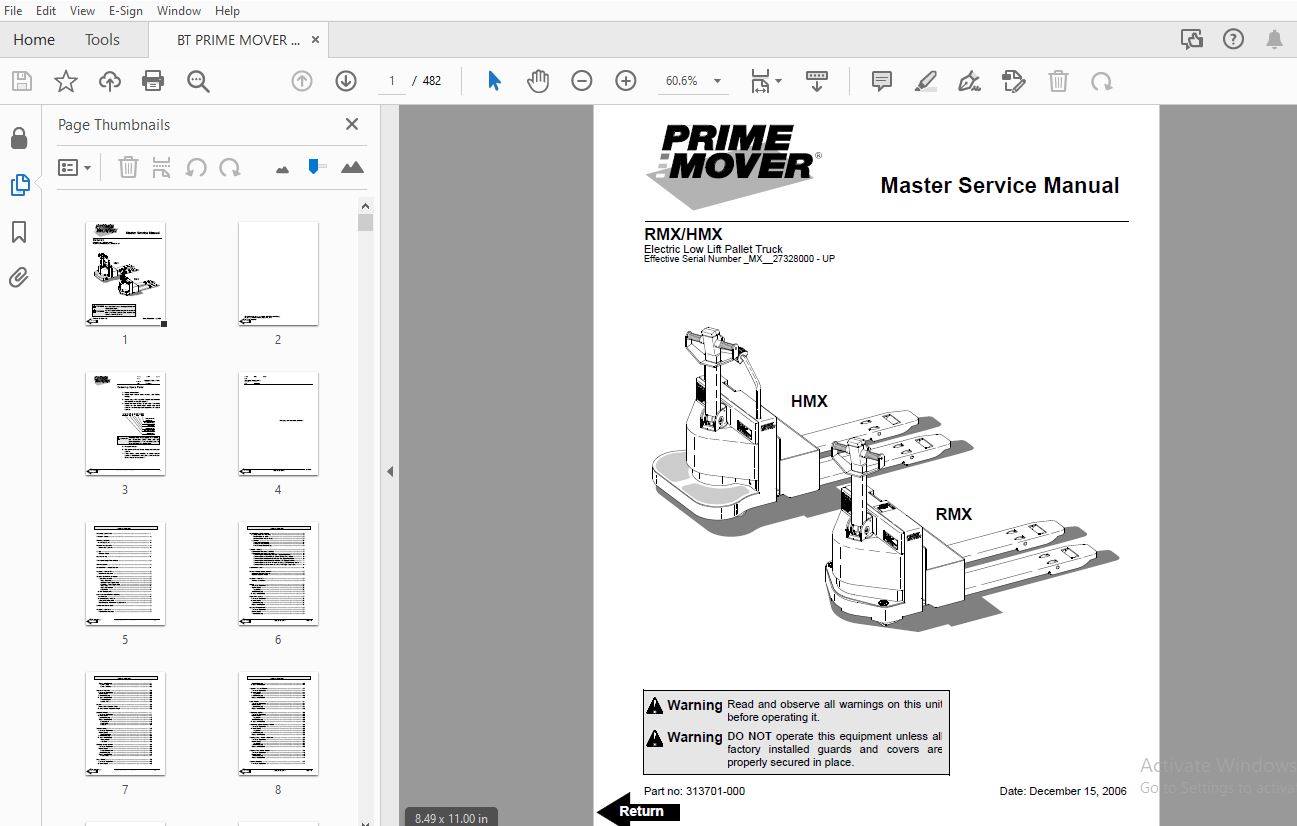Select the page 8 thumbnail

(278, 724)
